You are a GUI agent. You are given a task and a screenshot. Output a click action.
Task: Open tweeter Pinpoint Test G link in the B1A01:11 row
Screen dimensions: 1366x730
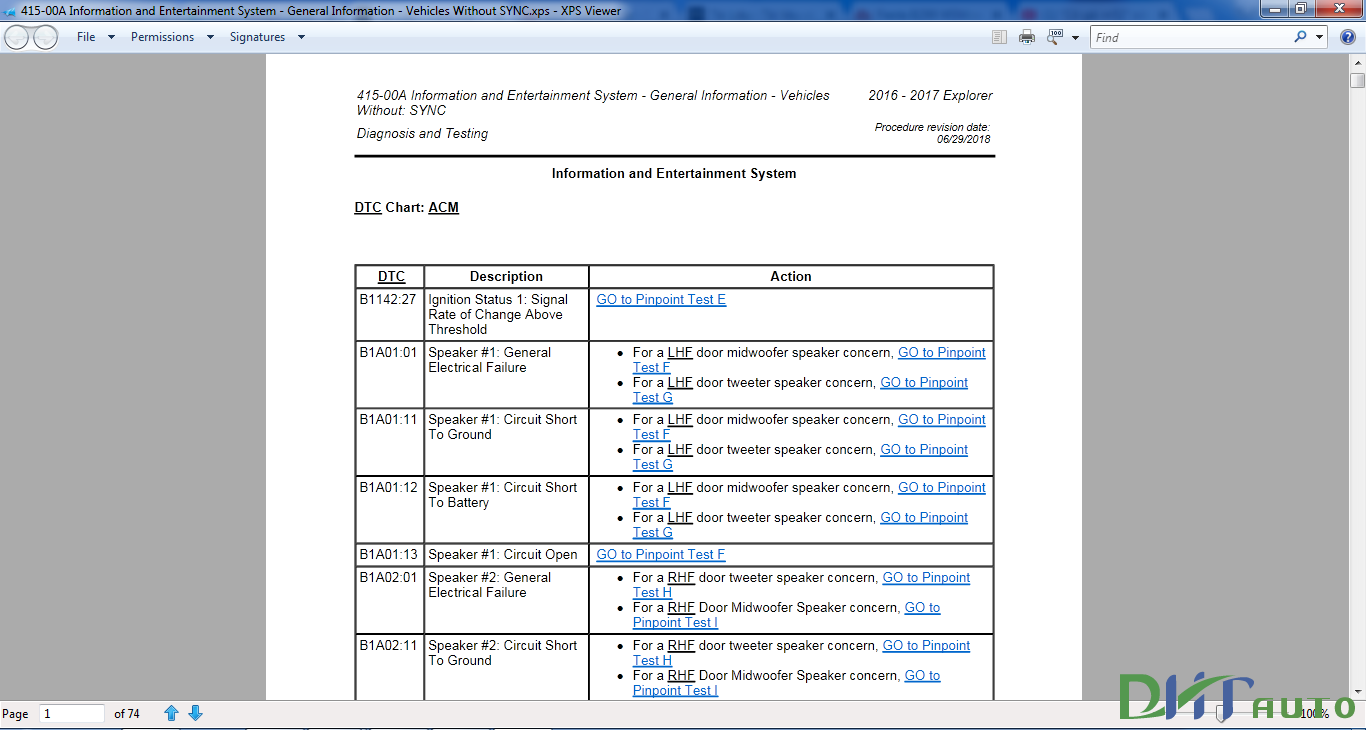(923, 450)
